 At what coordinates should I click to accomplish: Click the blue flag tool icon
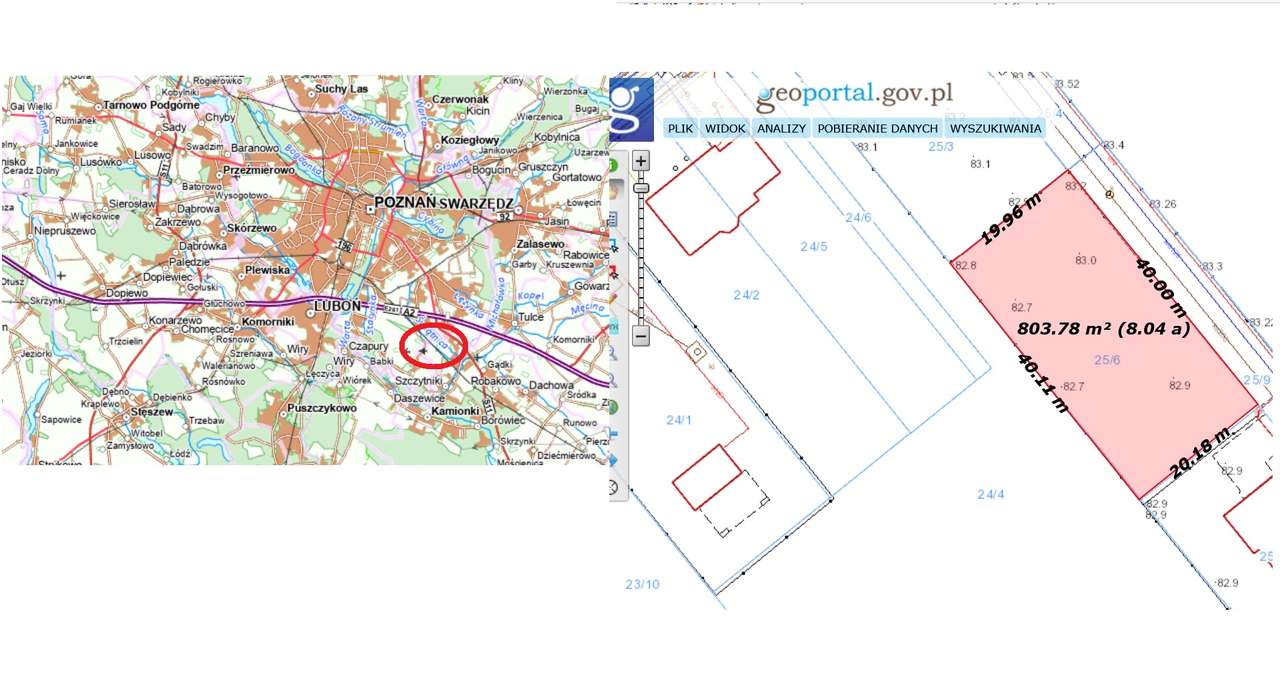[x=614, y=246]
